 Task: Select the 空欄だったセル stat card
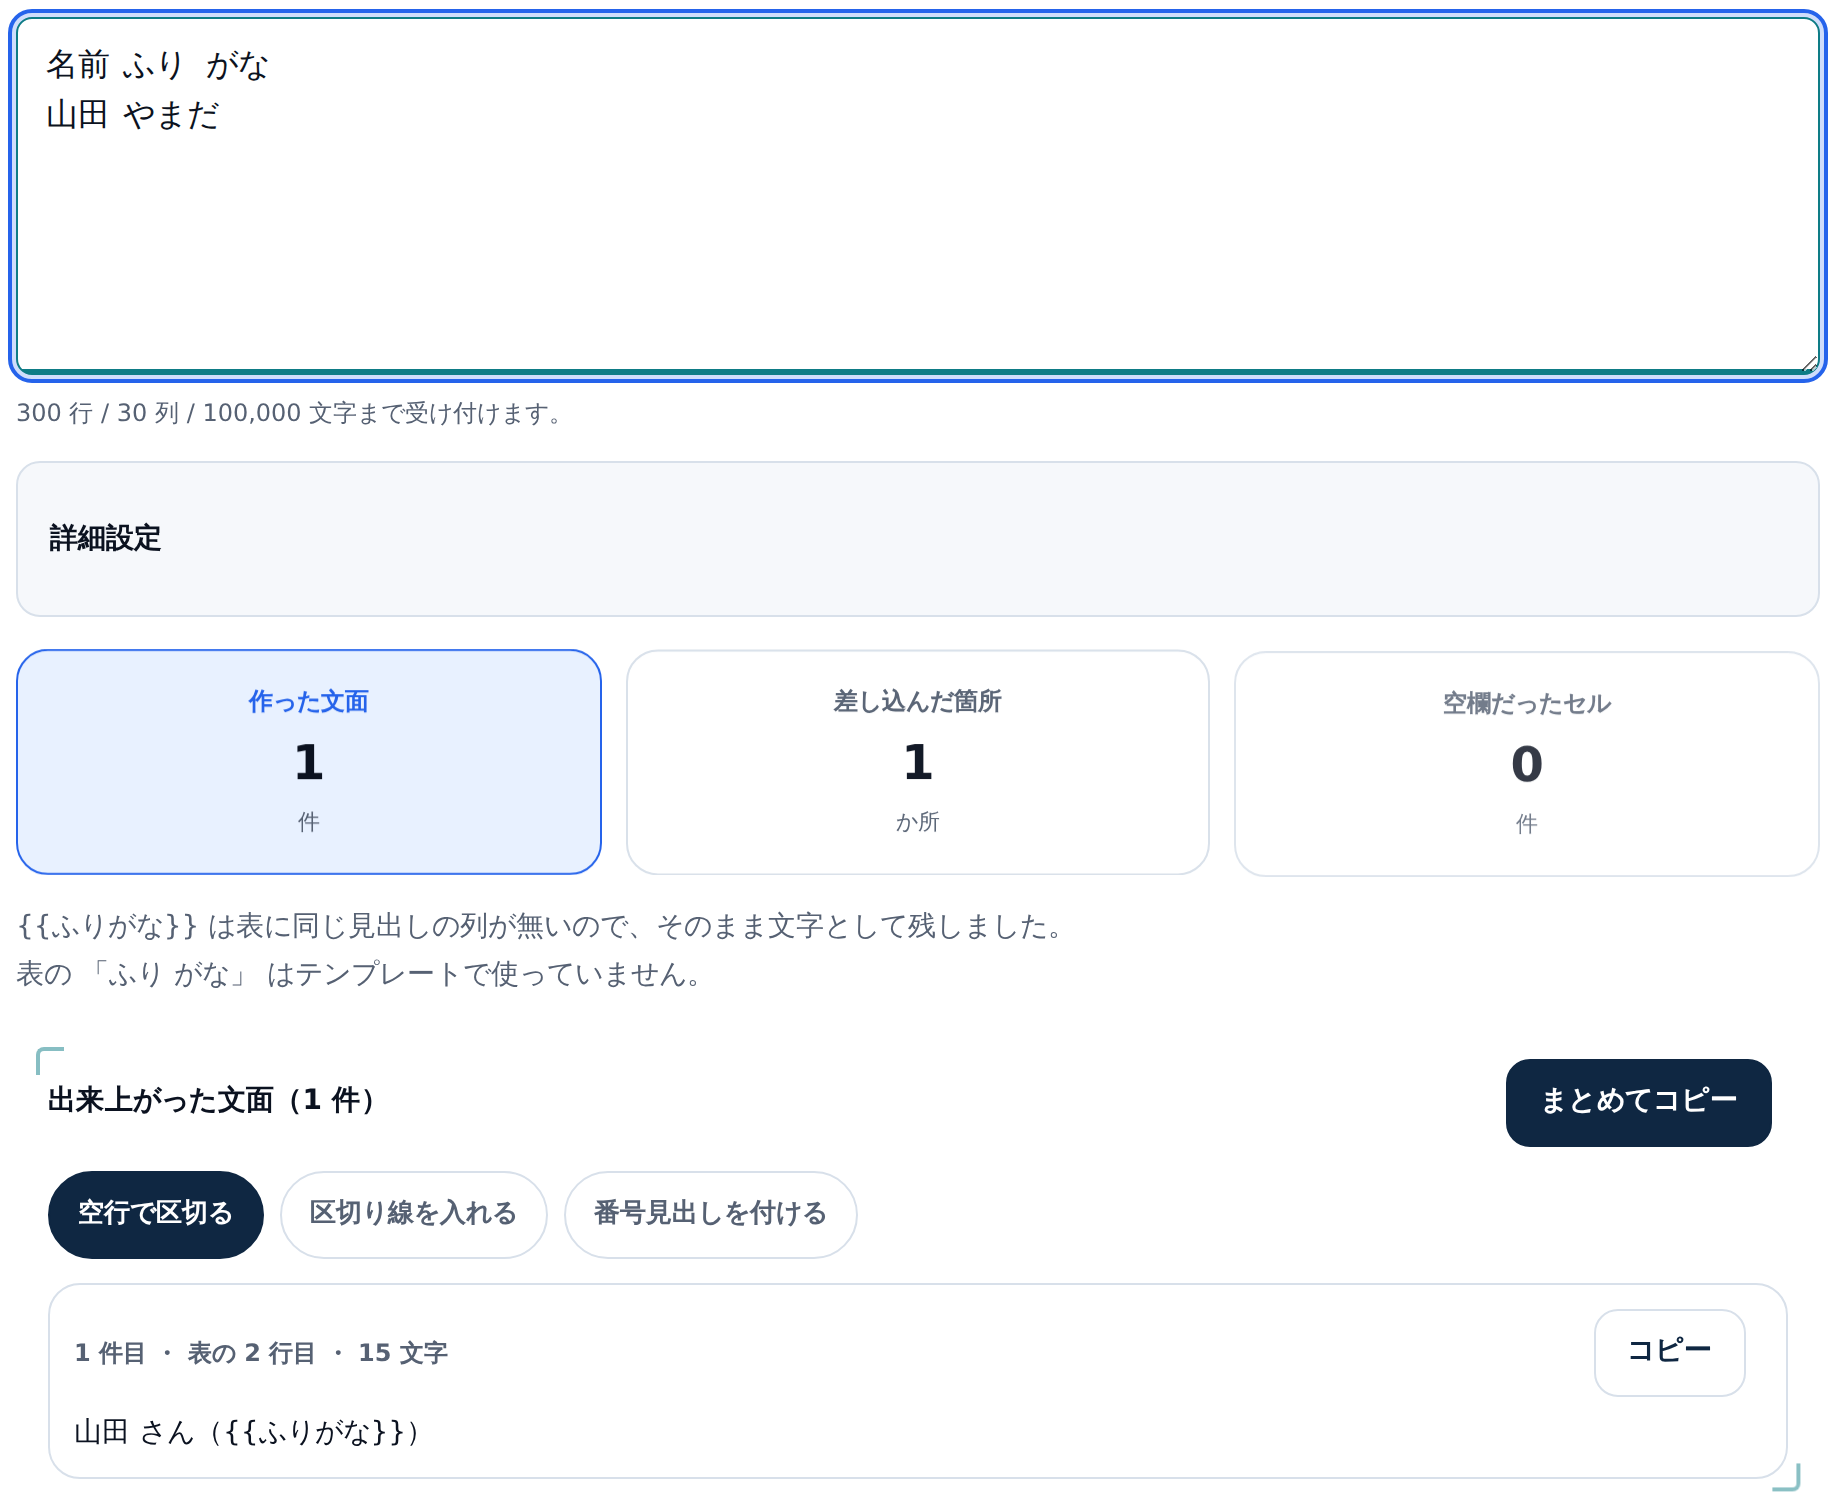pos(1526,764)
